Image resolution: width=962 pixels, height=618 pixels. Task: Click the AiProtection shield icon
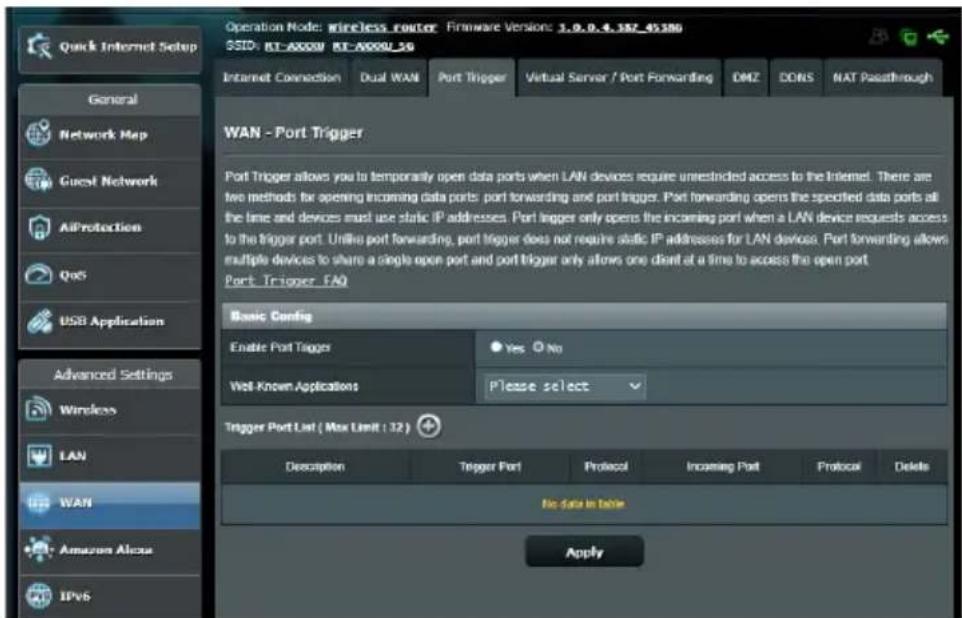coord(38,228)
